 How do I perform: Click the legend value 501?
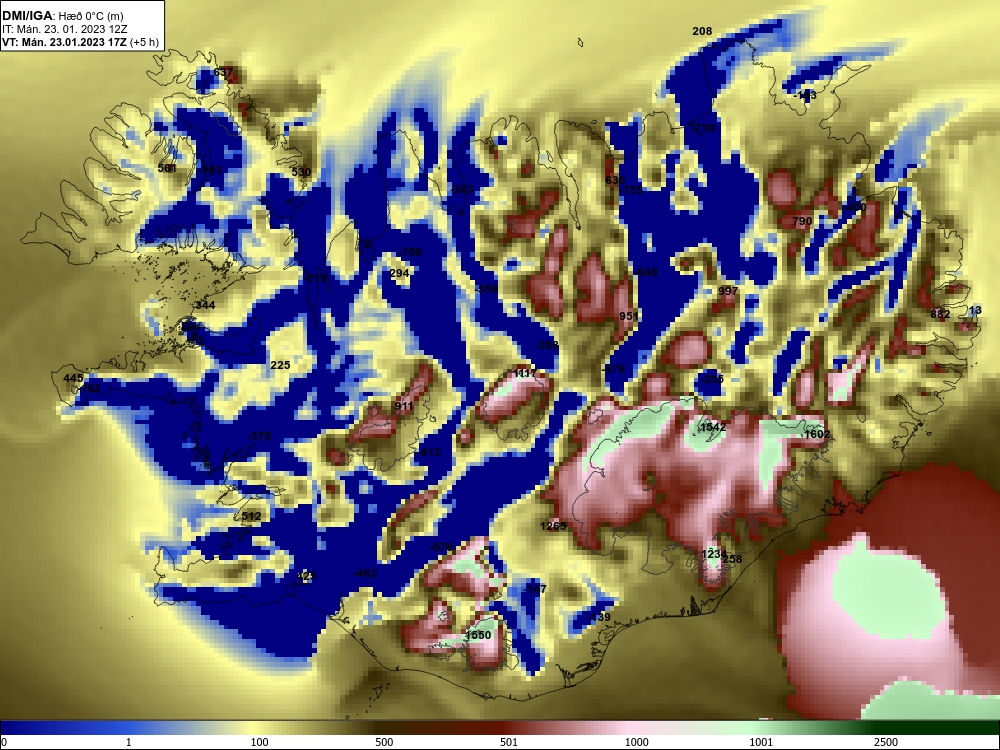pyautogui.click(x=509, y=742)
